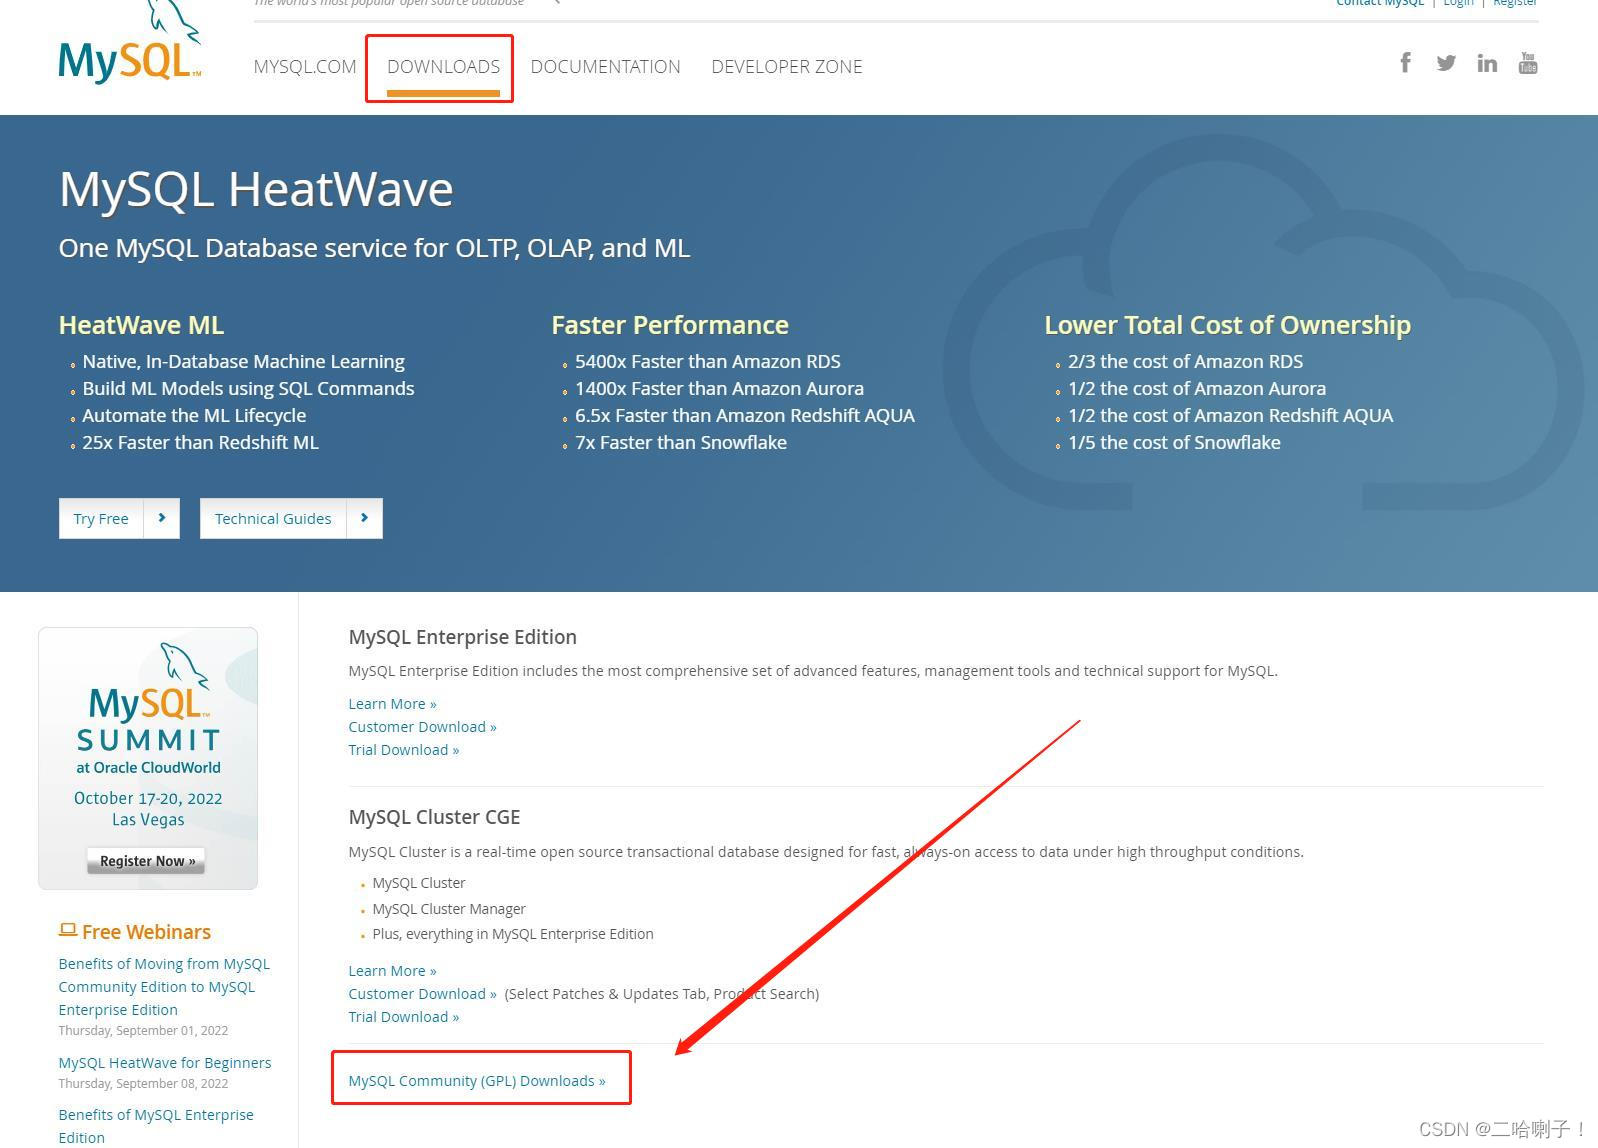Open Learn More under MySQL Cluster CGE
This screenshot has height=1148, width=1598.
392,971
